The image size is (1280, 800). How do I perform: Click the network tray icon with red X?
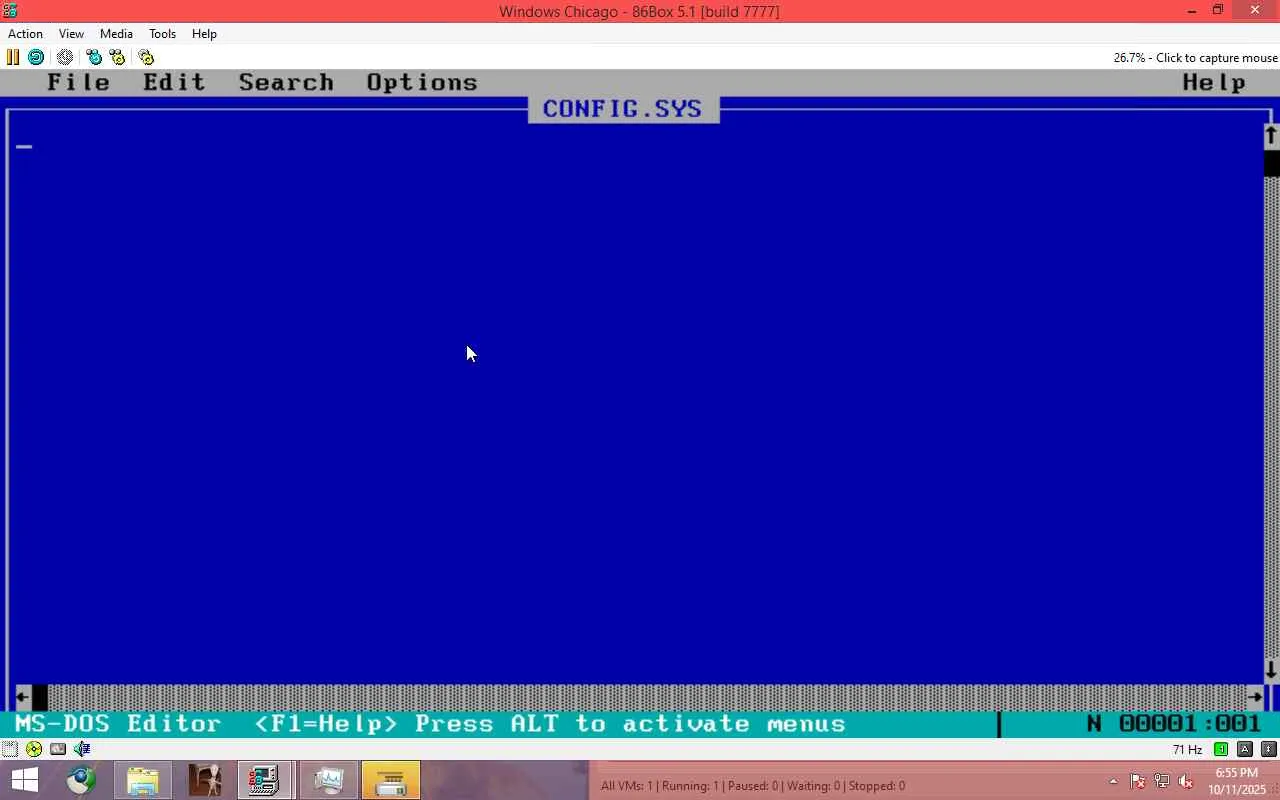point(1162,781)
